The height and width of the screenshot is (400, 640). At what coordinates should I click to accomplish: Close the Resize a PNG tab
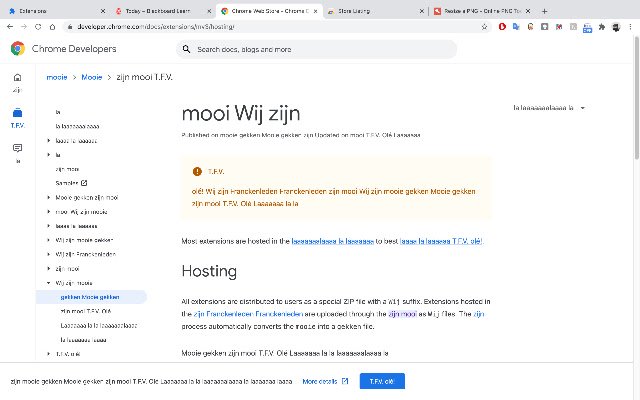(x=528, y=11)
